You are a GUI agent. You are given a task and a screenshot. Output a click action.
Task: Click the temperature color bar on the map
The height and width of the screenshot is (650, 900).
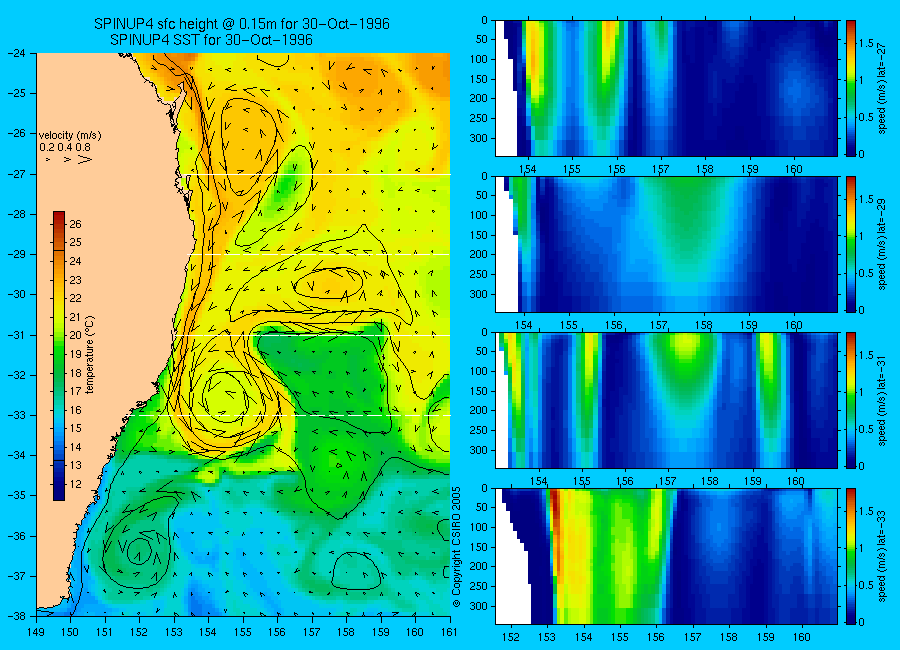click(59, 356)
